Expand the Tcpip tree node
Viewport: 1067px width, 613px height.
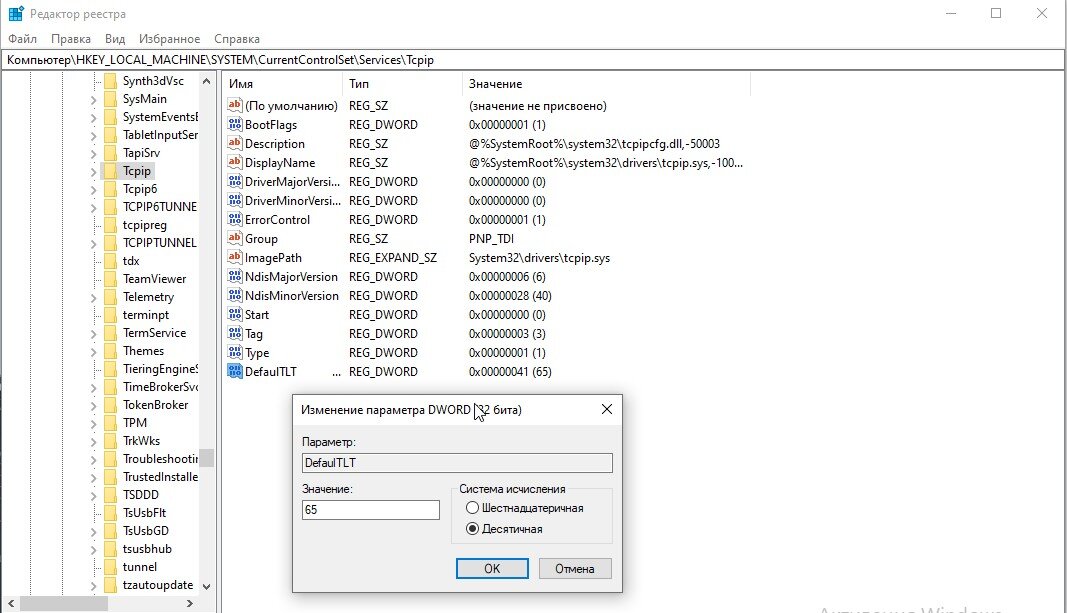pyautogui.click(x=93, y=171)
